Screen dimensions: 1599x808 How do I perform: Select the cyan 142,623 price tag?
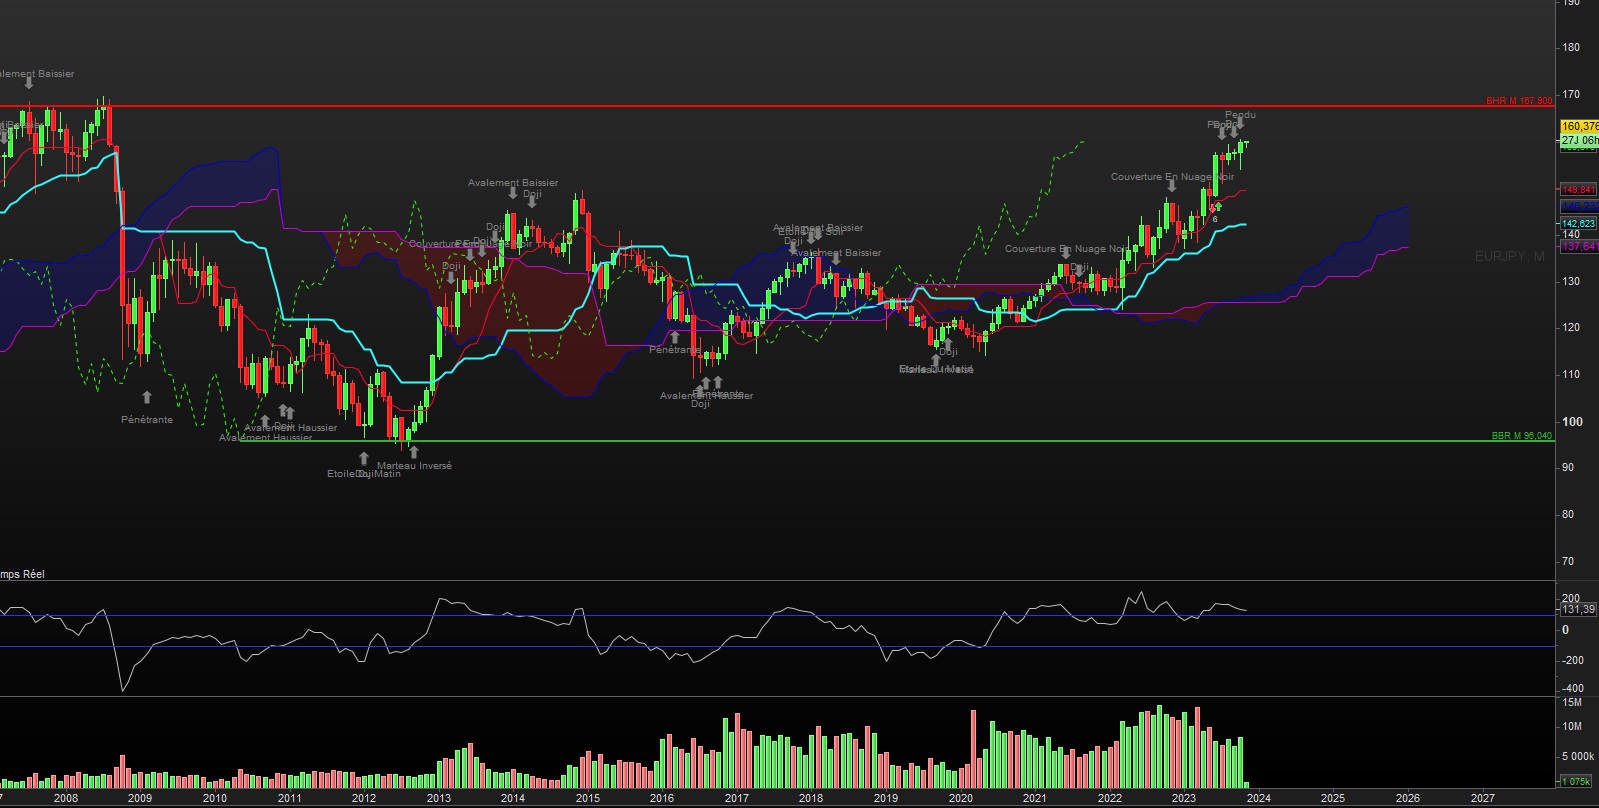point(1579,224)
